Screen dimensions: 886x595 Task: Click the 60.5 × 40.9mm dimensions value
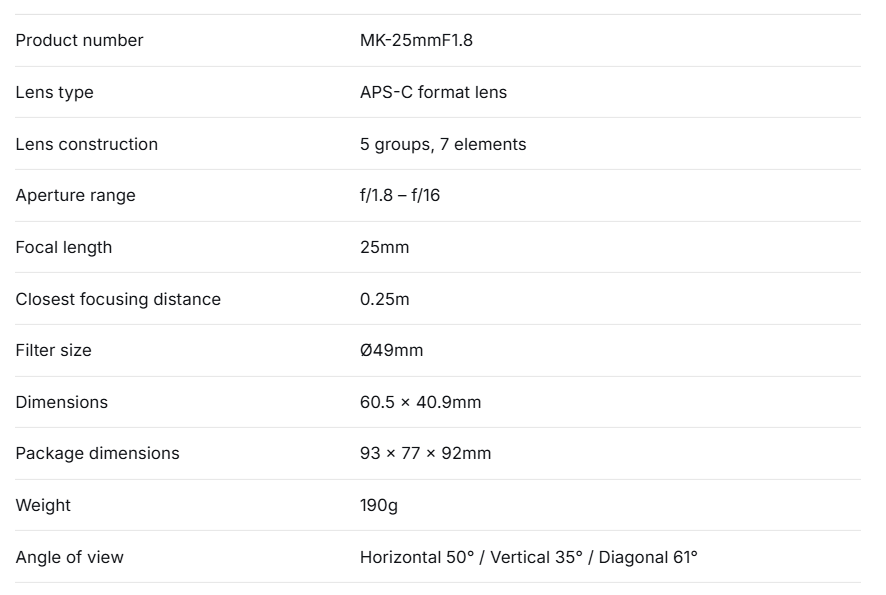pos(420,403)
